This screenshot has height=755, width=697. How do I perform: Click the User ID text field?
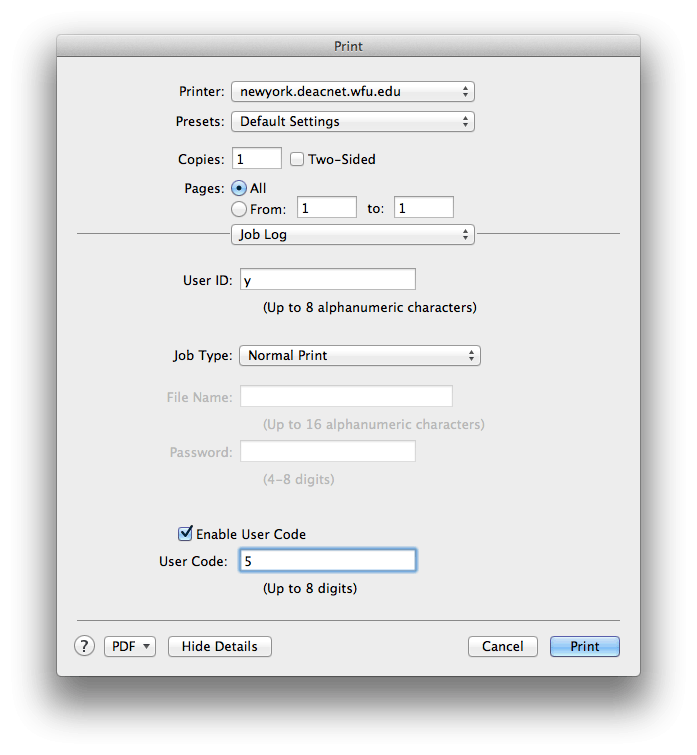(x=328, y=279)
